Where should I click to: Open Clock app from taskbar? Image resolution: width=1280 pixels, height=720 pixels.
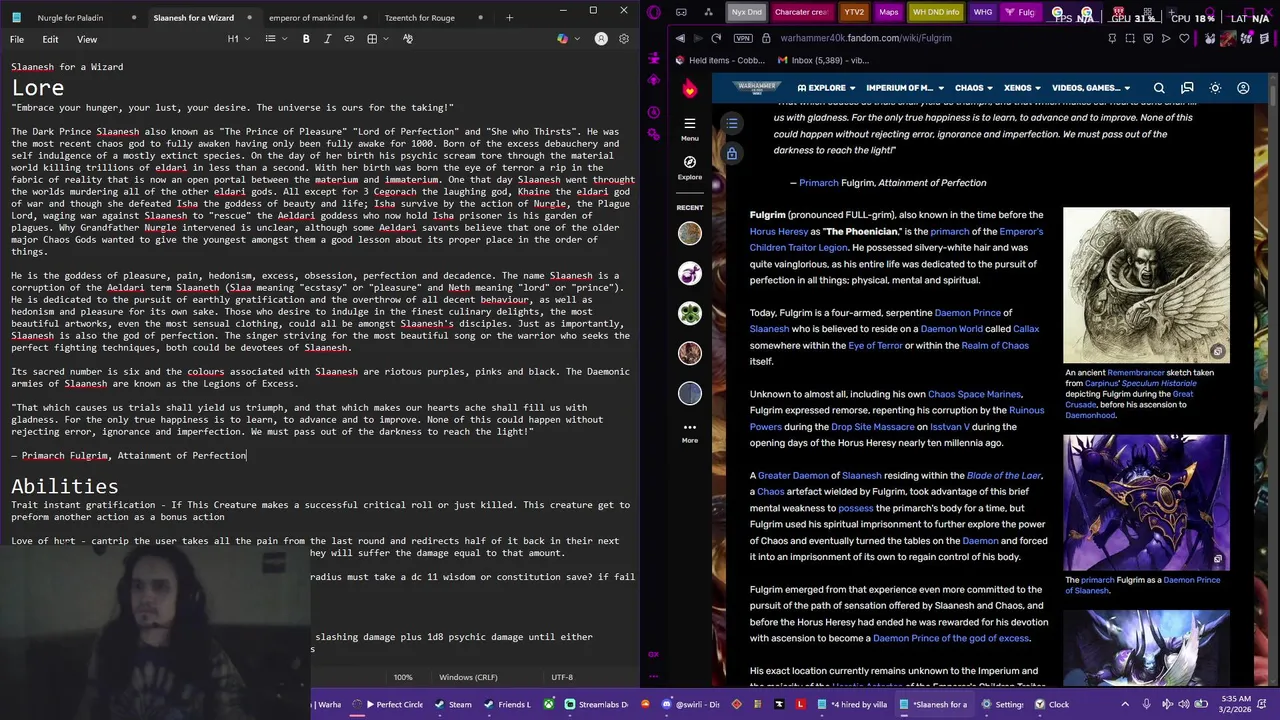tap(1052, 704)
